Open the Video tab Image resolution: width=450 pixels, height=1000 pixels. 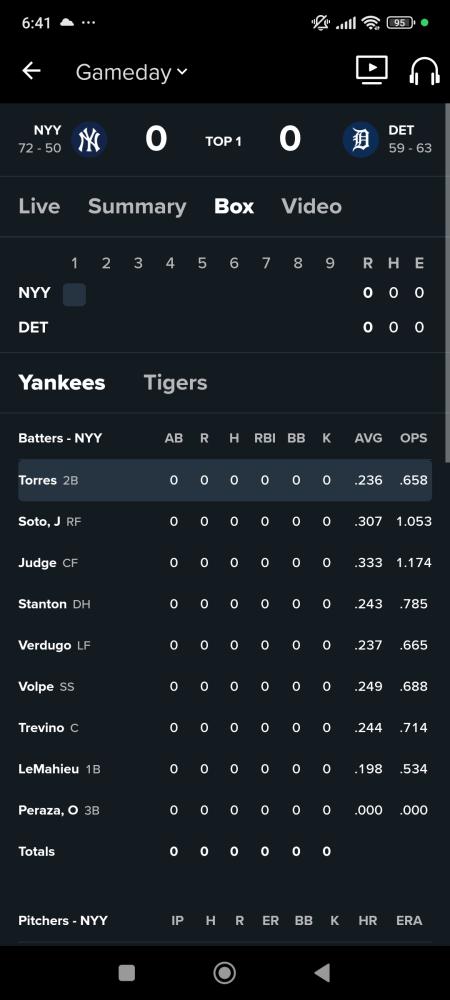312,206
